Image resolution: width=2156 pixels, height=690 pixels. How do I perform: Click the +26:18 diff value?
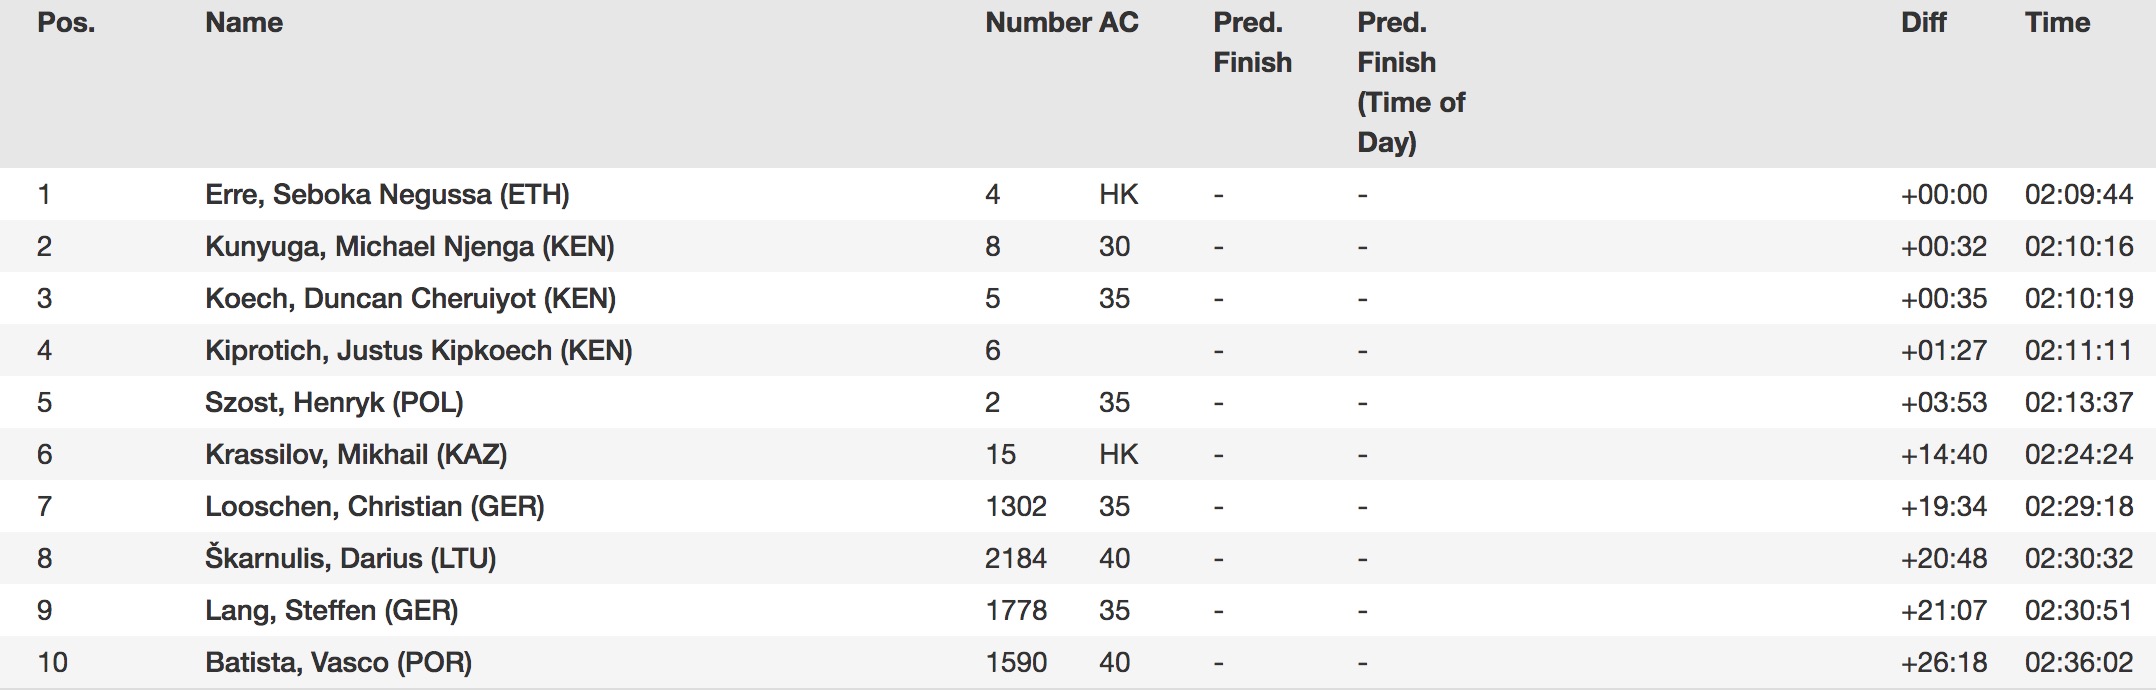point(1943,662)
